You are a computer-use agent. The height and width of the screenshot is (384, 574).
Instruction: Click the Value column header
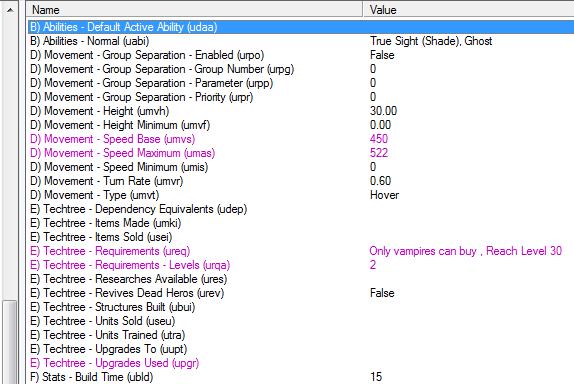click(469, 10)
